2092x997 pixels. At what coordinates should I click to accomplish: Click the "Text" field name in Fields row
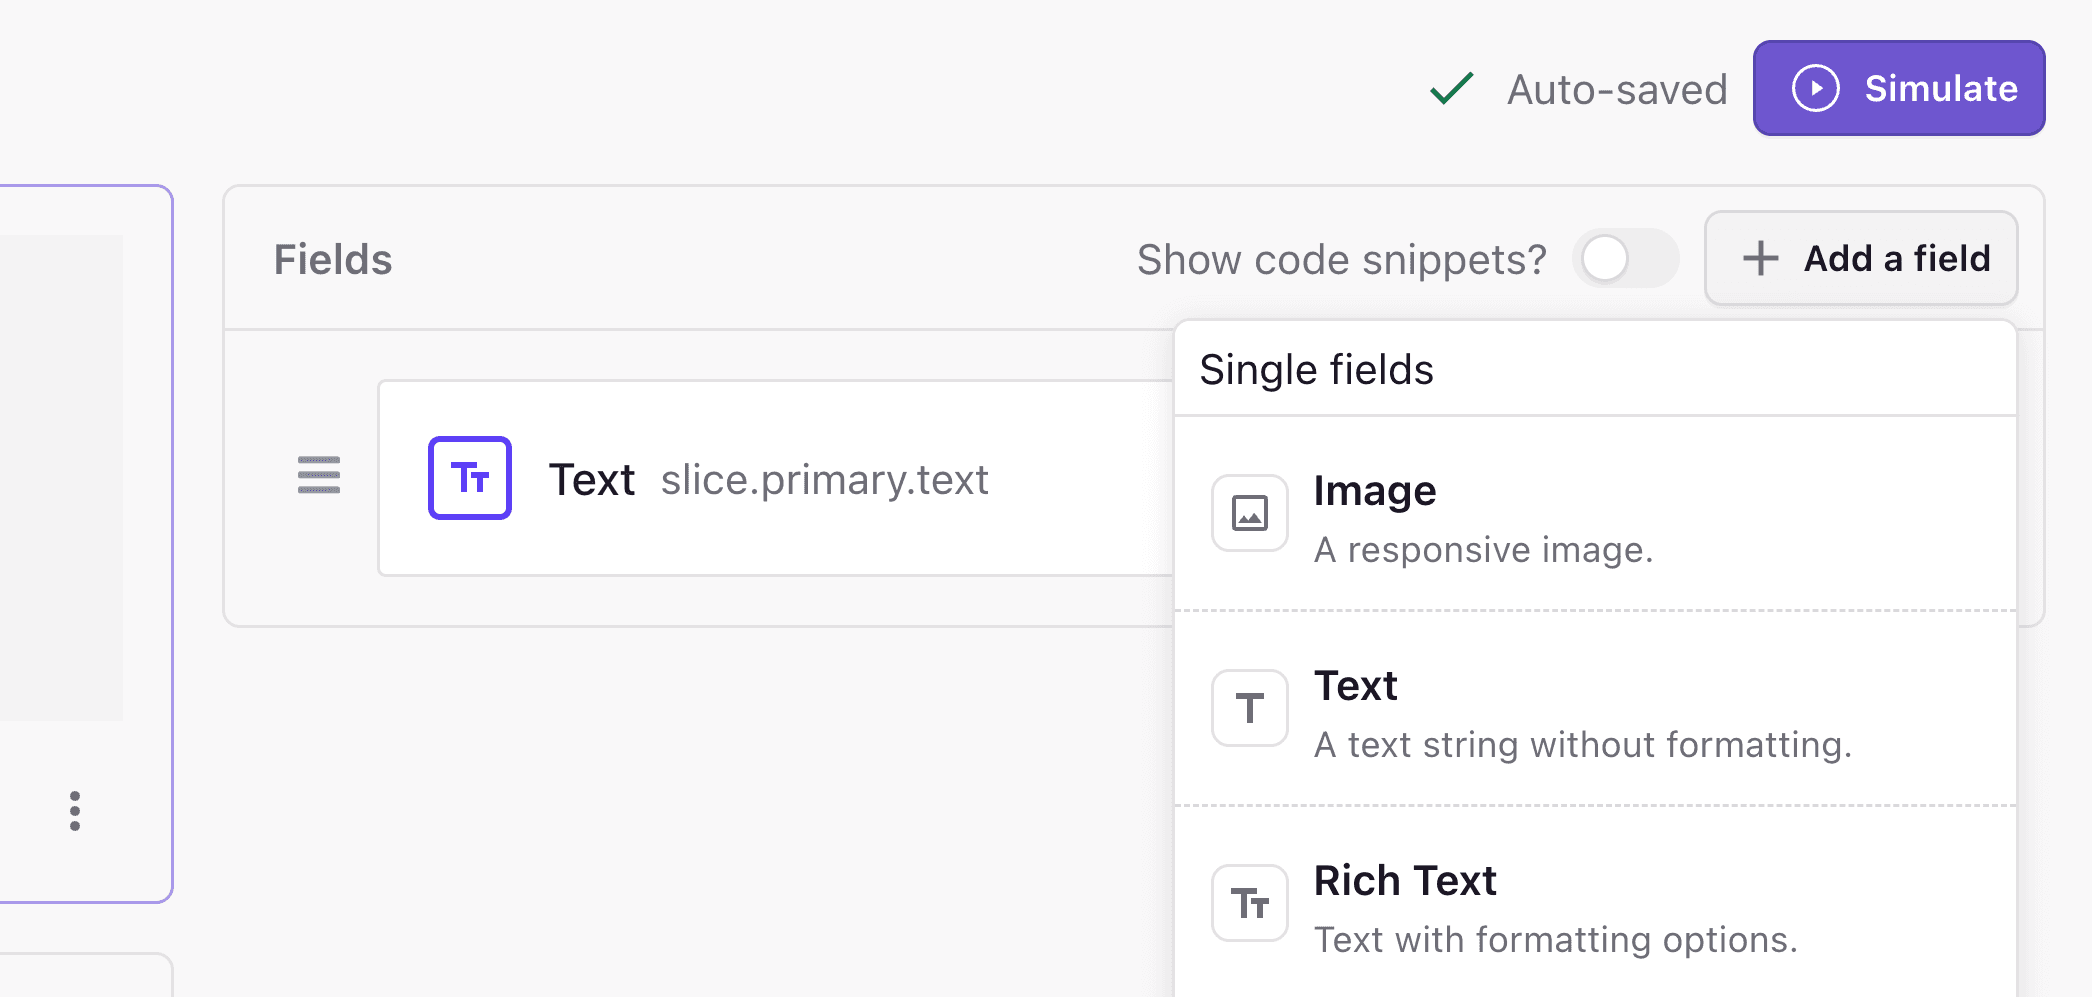pyautogui.click(x=591, y=480)
